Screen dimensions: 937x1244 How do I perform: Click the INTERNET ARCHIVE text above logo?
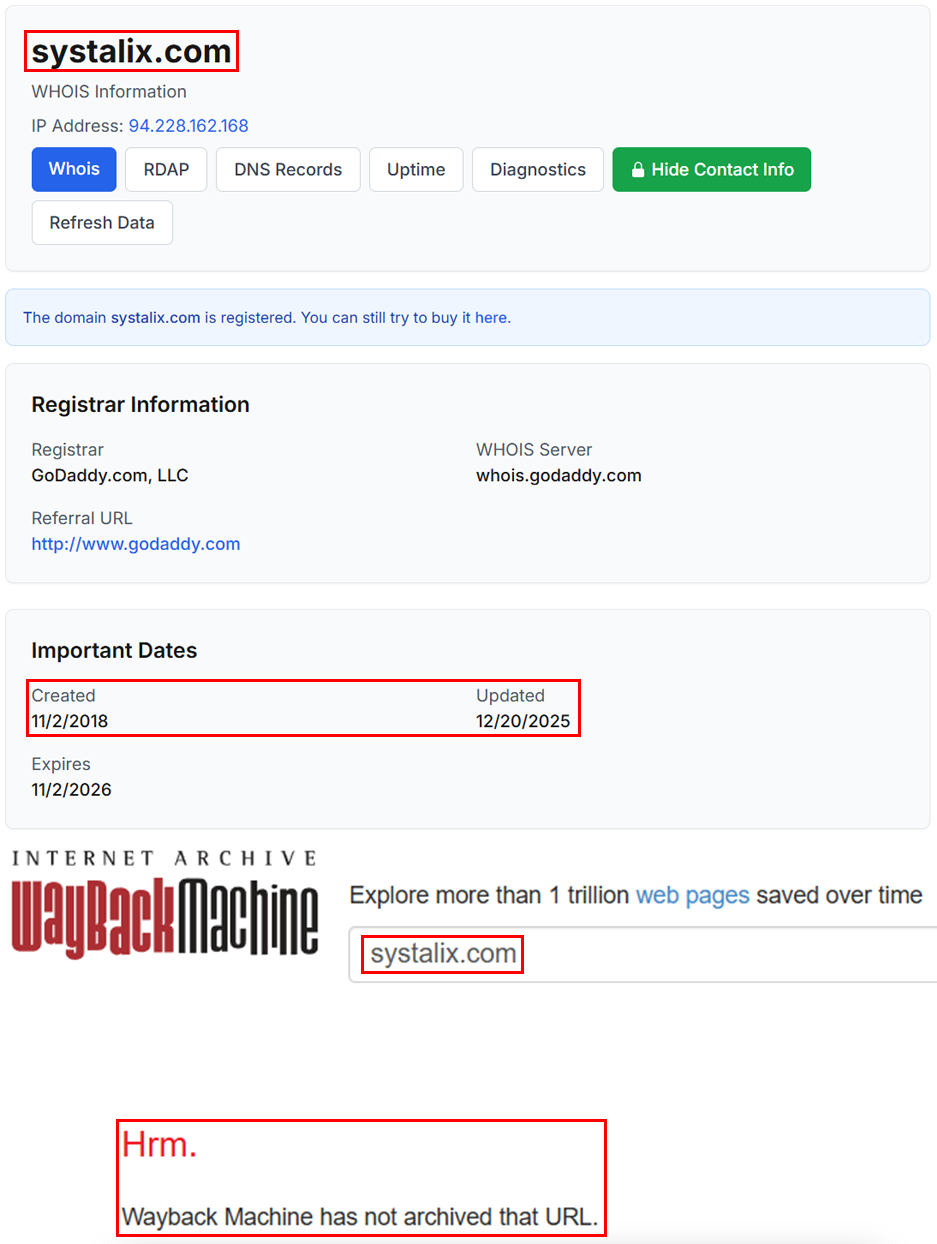pos(165,858)
